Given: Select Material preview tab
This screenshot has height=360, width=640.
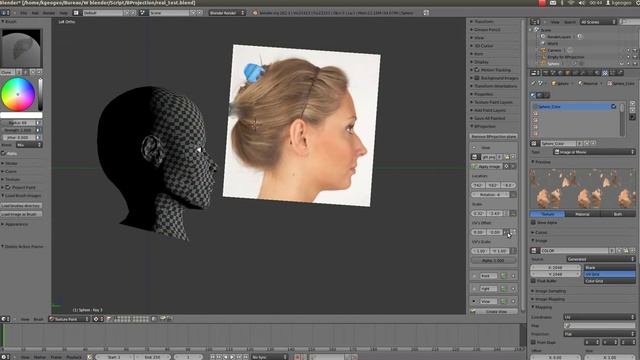Looking at the screenshot, I should tap(582, 214).
